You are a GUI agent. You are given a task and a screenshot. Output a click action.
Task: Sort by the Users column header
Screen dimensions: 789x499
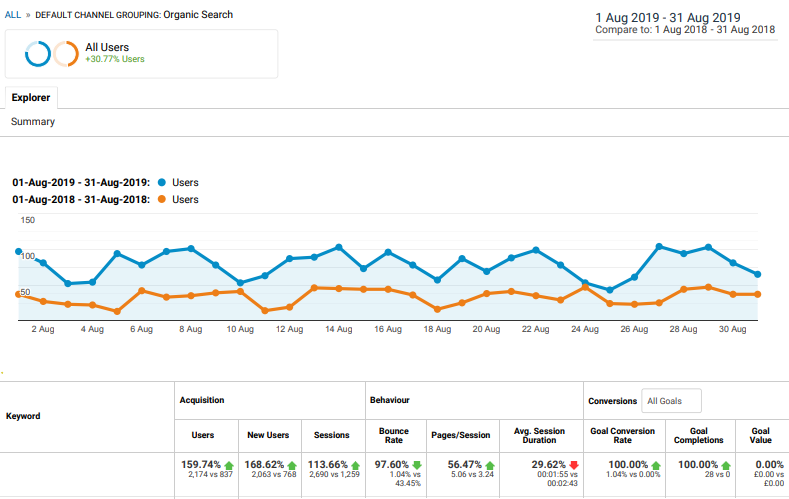coord(203,435)
